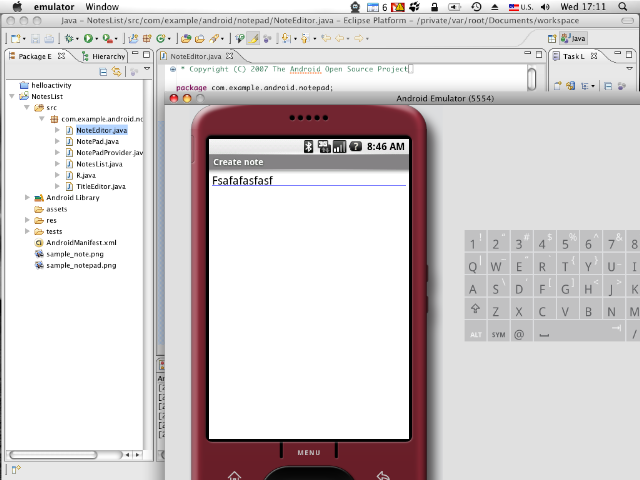The height and width of the screenshot is (480, 640).
Task: Click the New Java Package toolbar icon
Action: point(147,38)
